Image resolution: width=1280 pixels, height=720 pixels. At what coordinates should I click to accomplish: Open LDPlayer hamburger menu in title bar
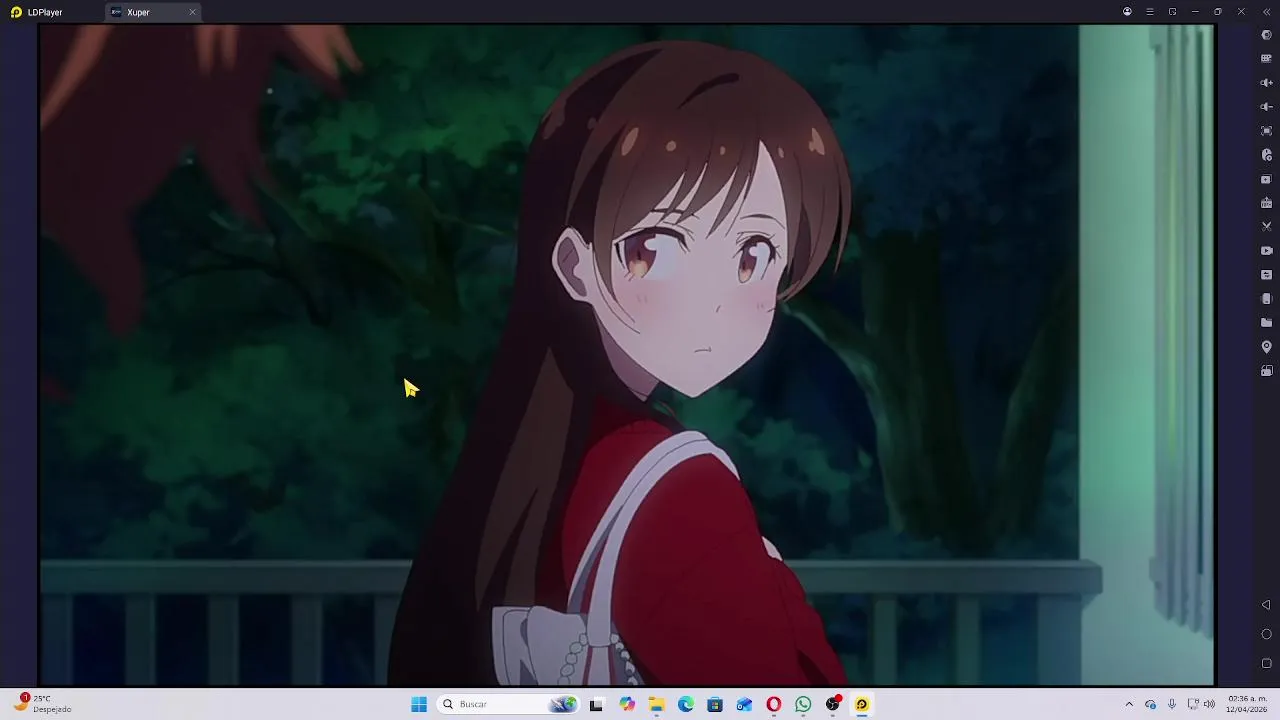pos(1150,12)
